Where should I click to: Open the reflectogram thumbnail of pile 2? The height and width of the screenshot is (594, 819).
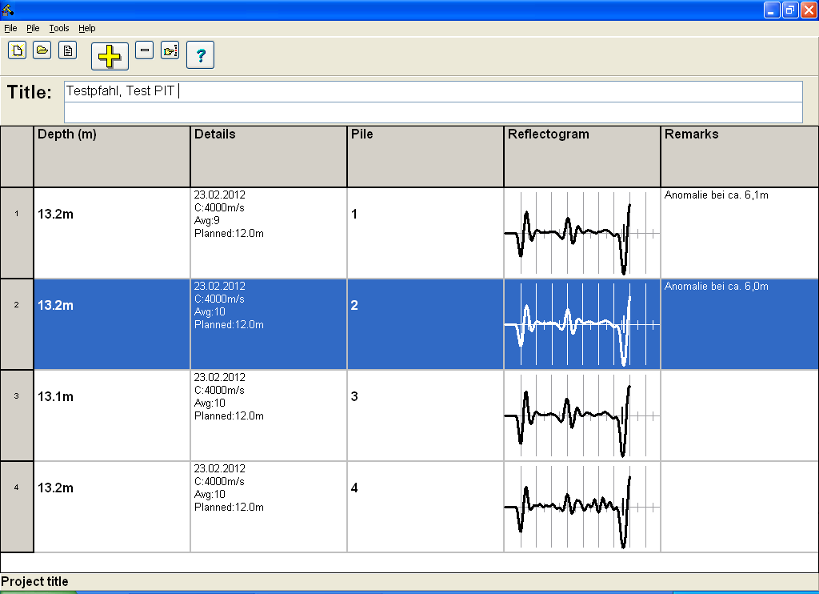click(582, 324)
